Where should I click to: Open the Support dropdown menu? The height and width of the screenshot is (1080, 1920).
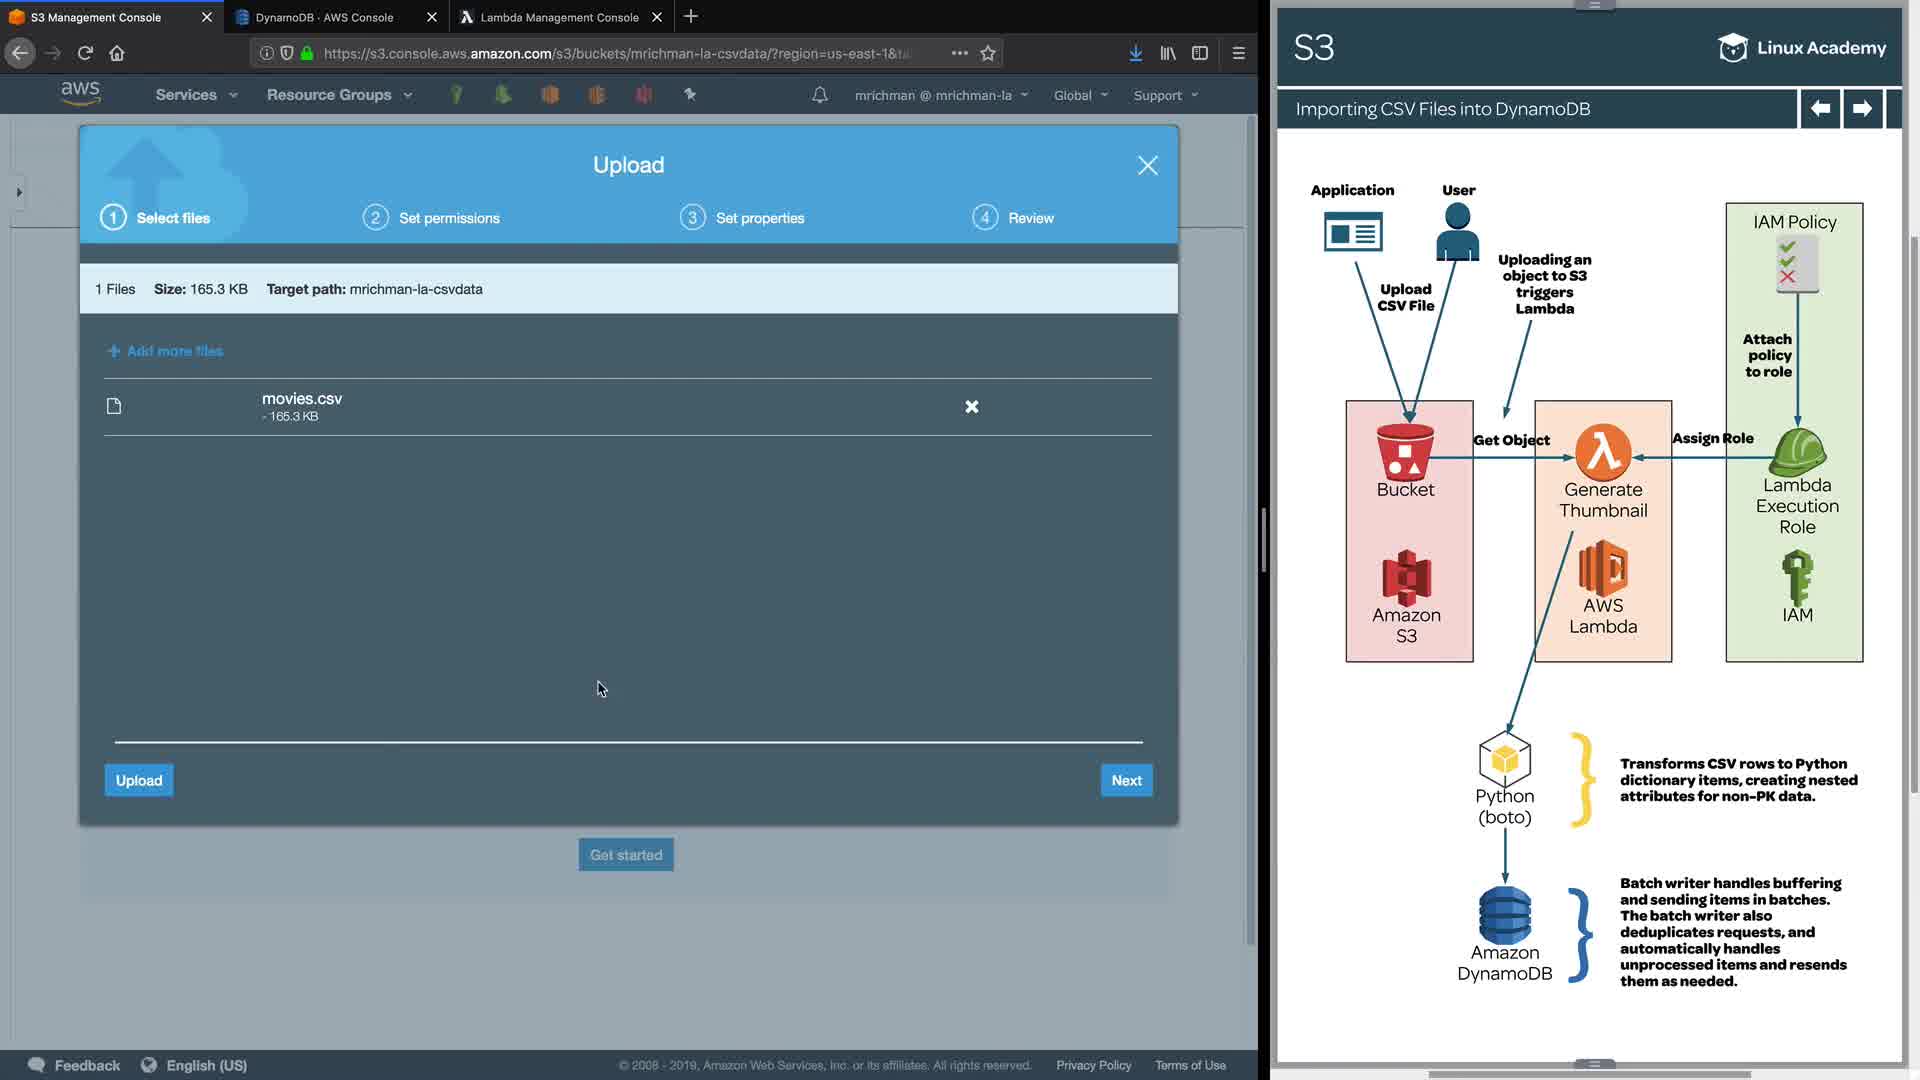[x=1165, y=95]
